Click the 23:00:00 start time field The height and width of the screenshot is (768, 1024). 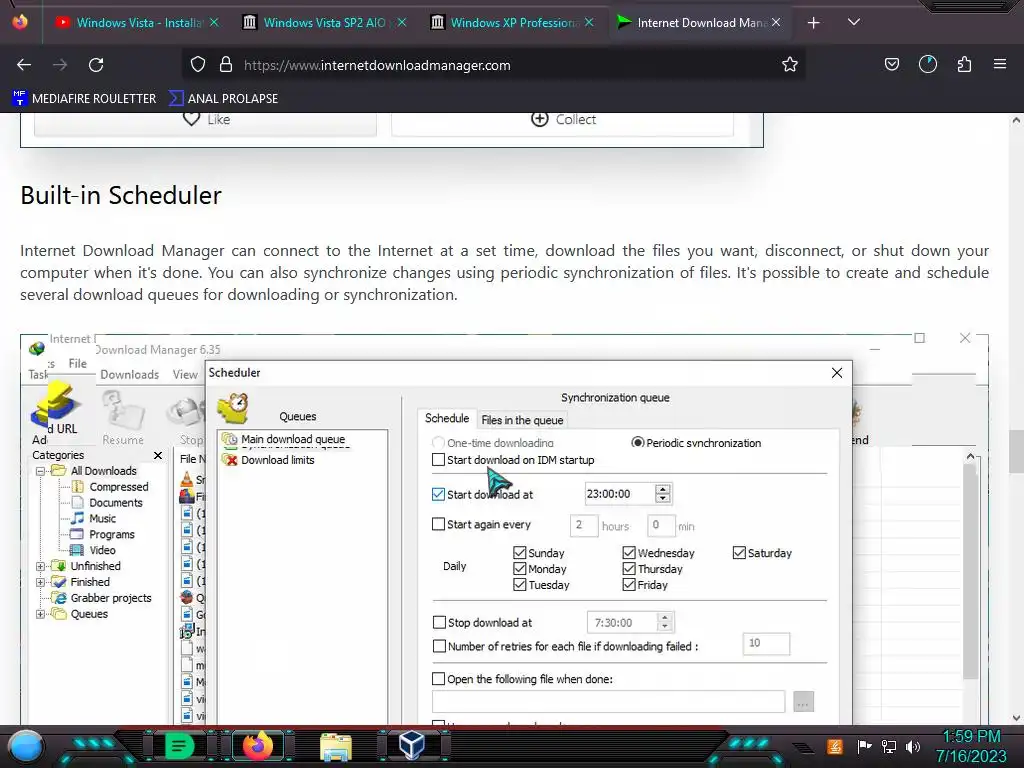tap(619, 494)
